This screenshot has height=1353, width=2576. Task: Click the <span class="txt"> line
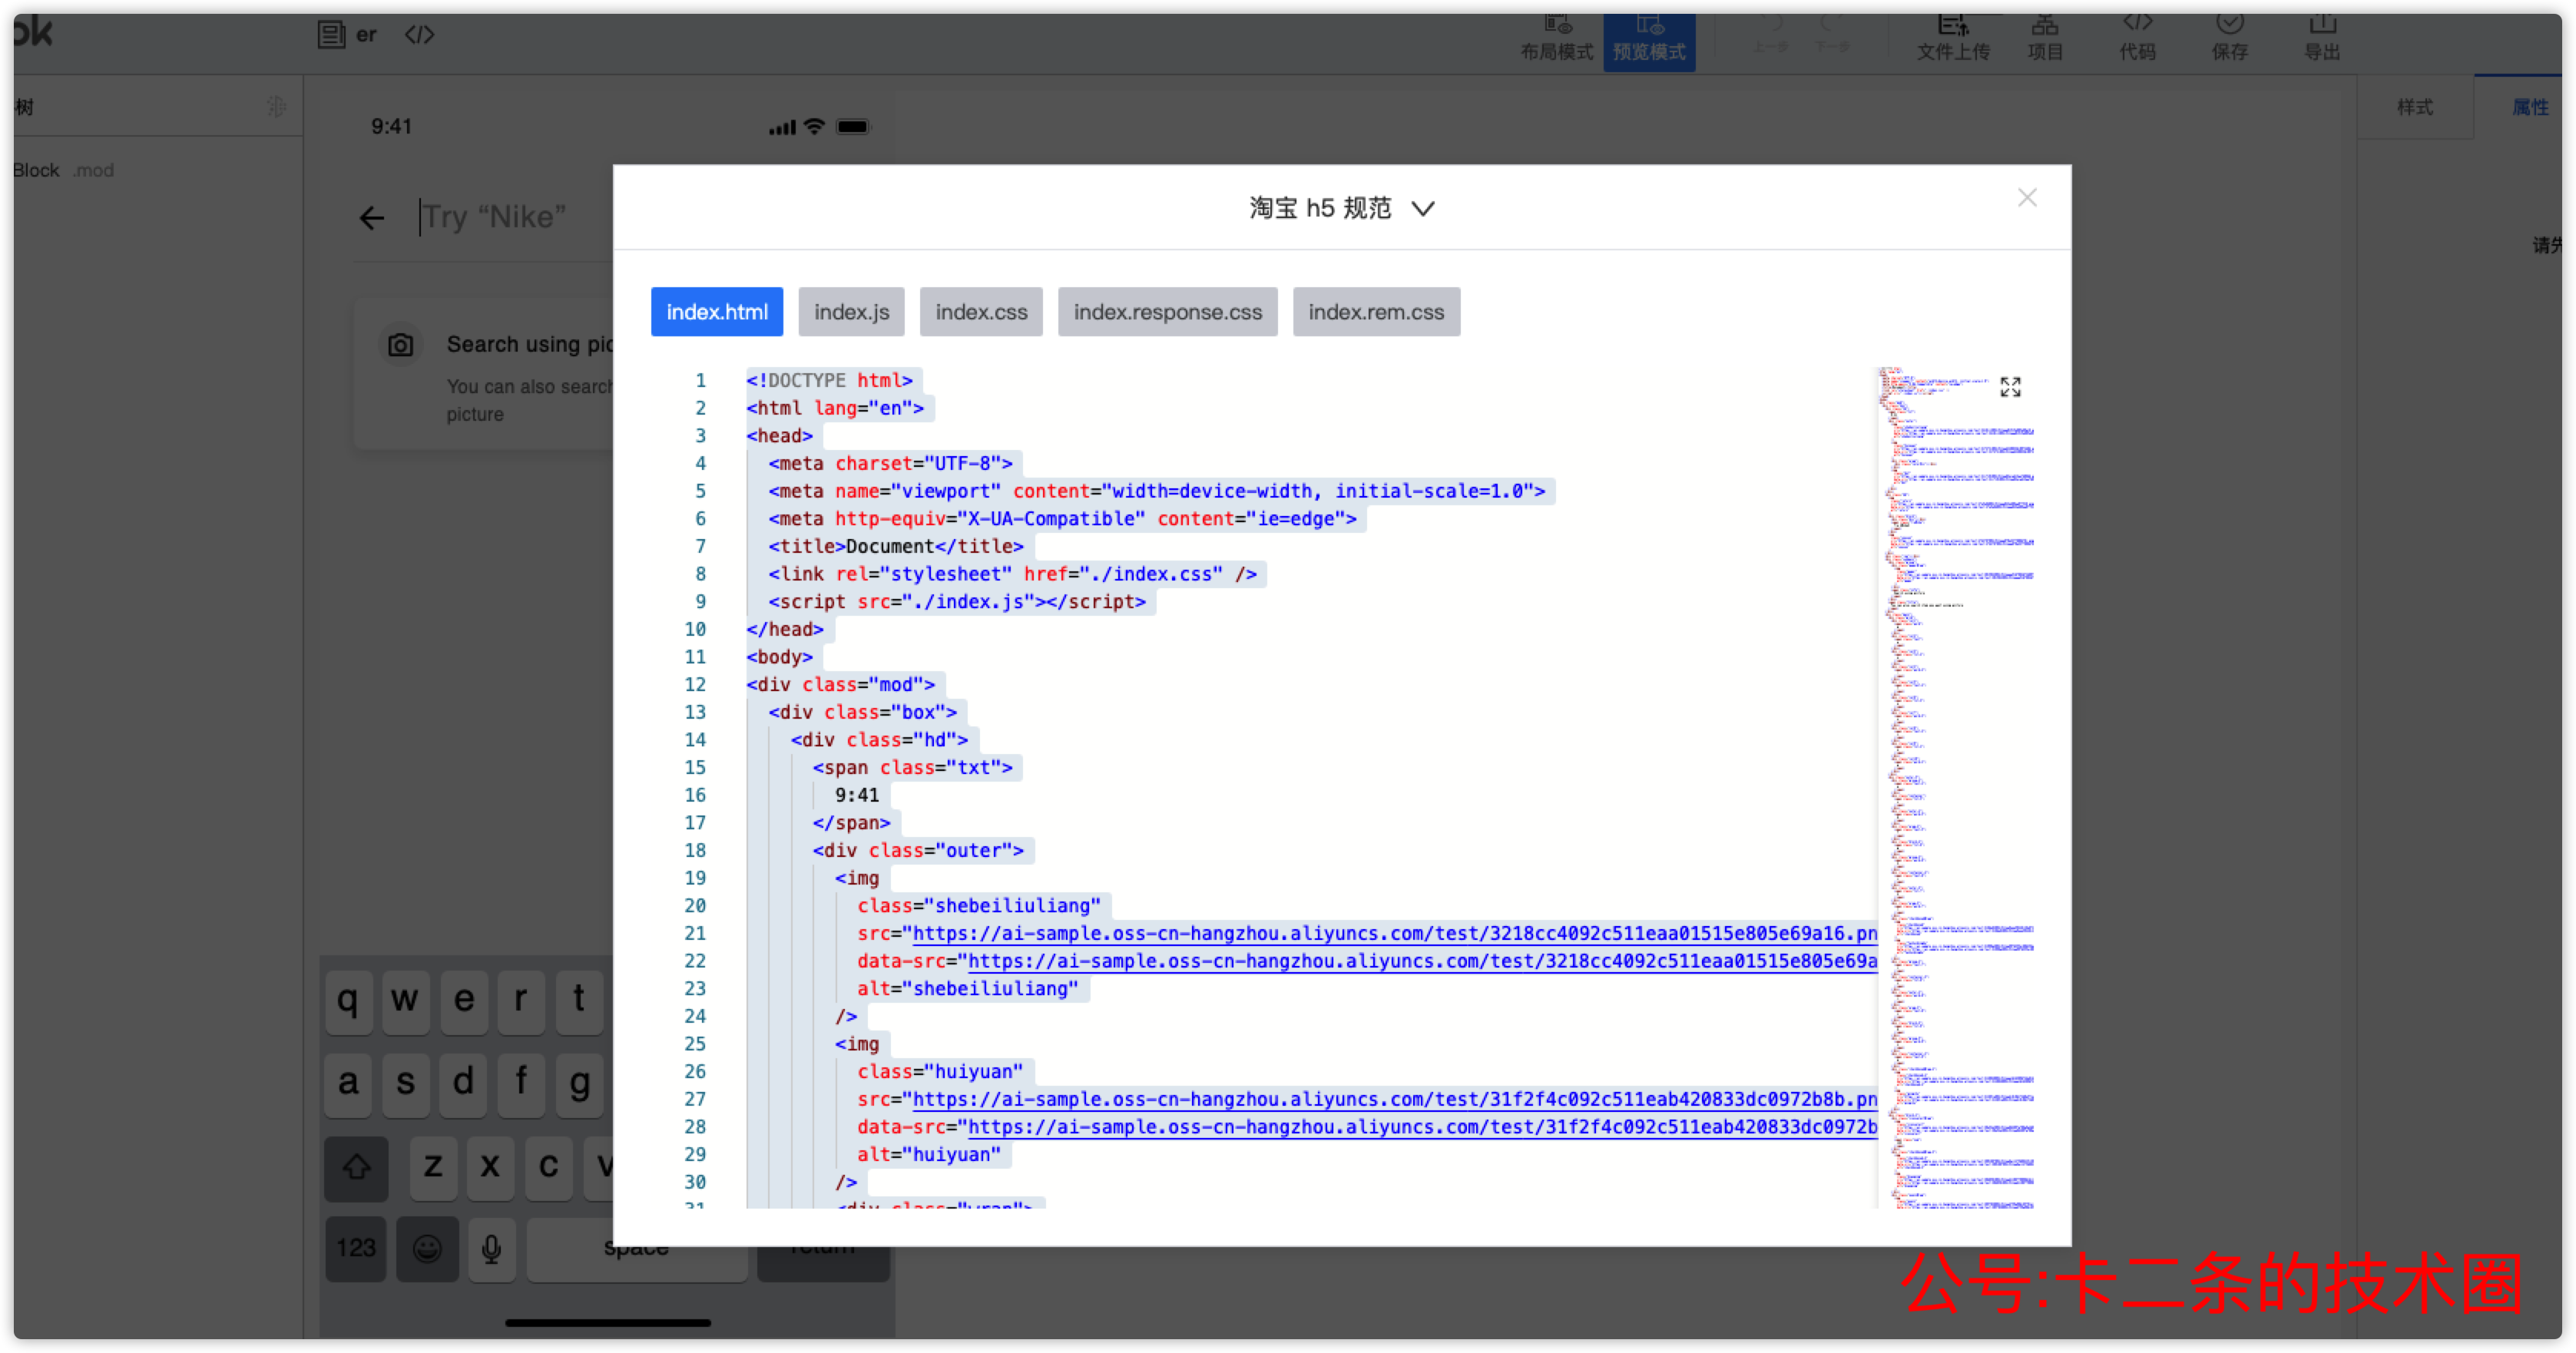[912, 768]
